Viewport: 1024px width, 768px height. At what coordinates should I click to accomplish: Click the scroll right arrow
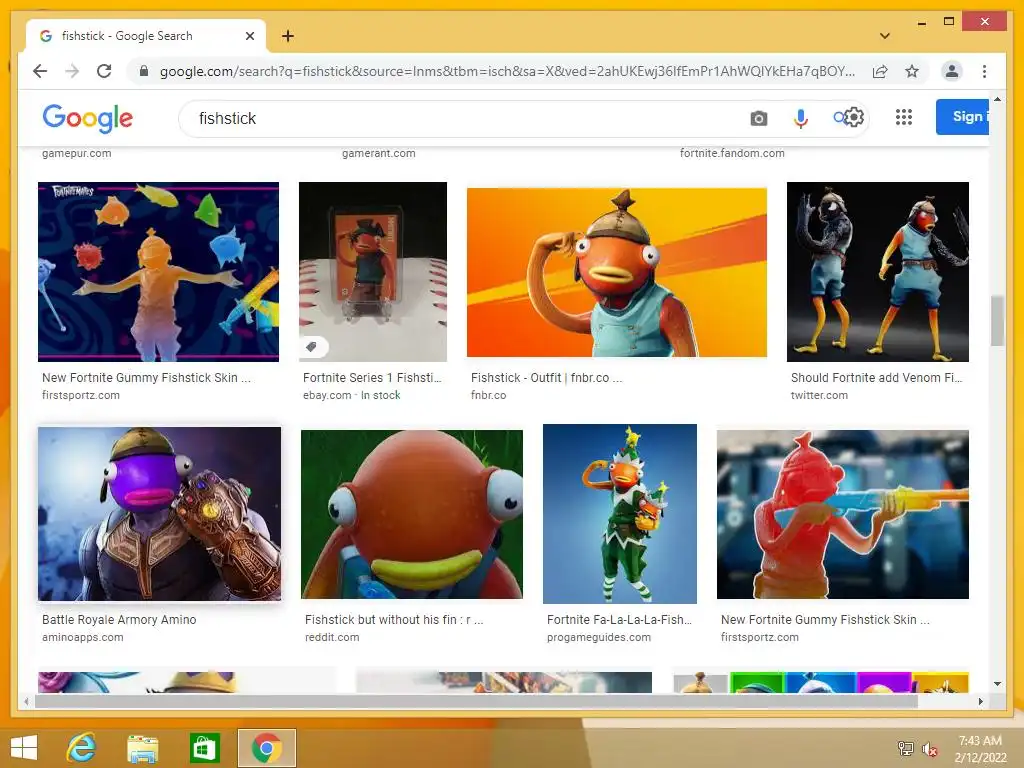point(980,701)
